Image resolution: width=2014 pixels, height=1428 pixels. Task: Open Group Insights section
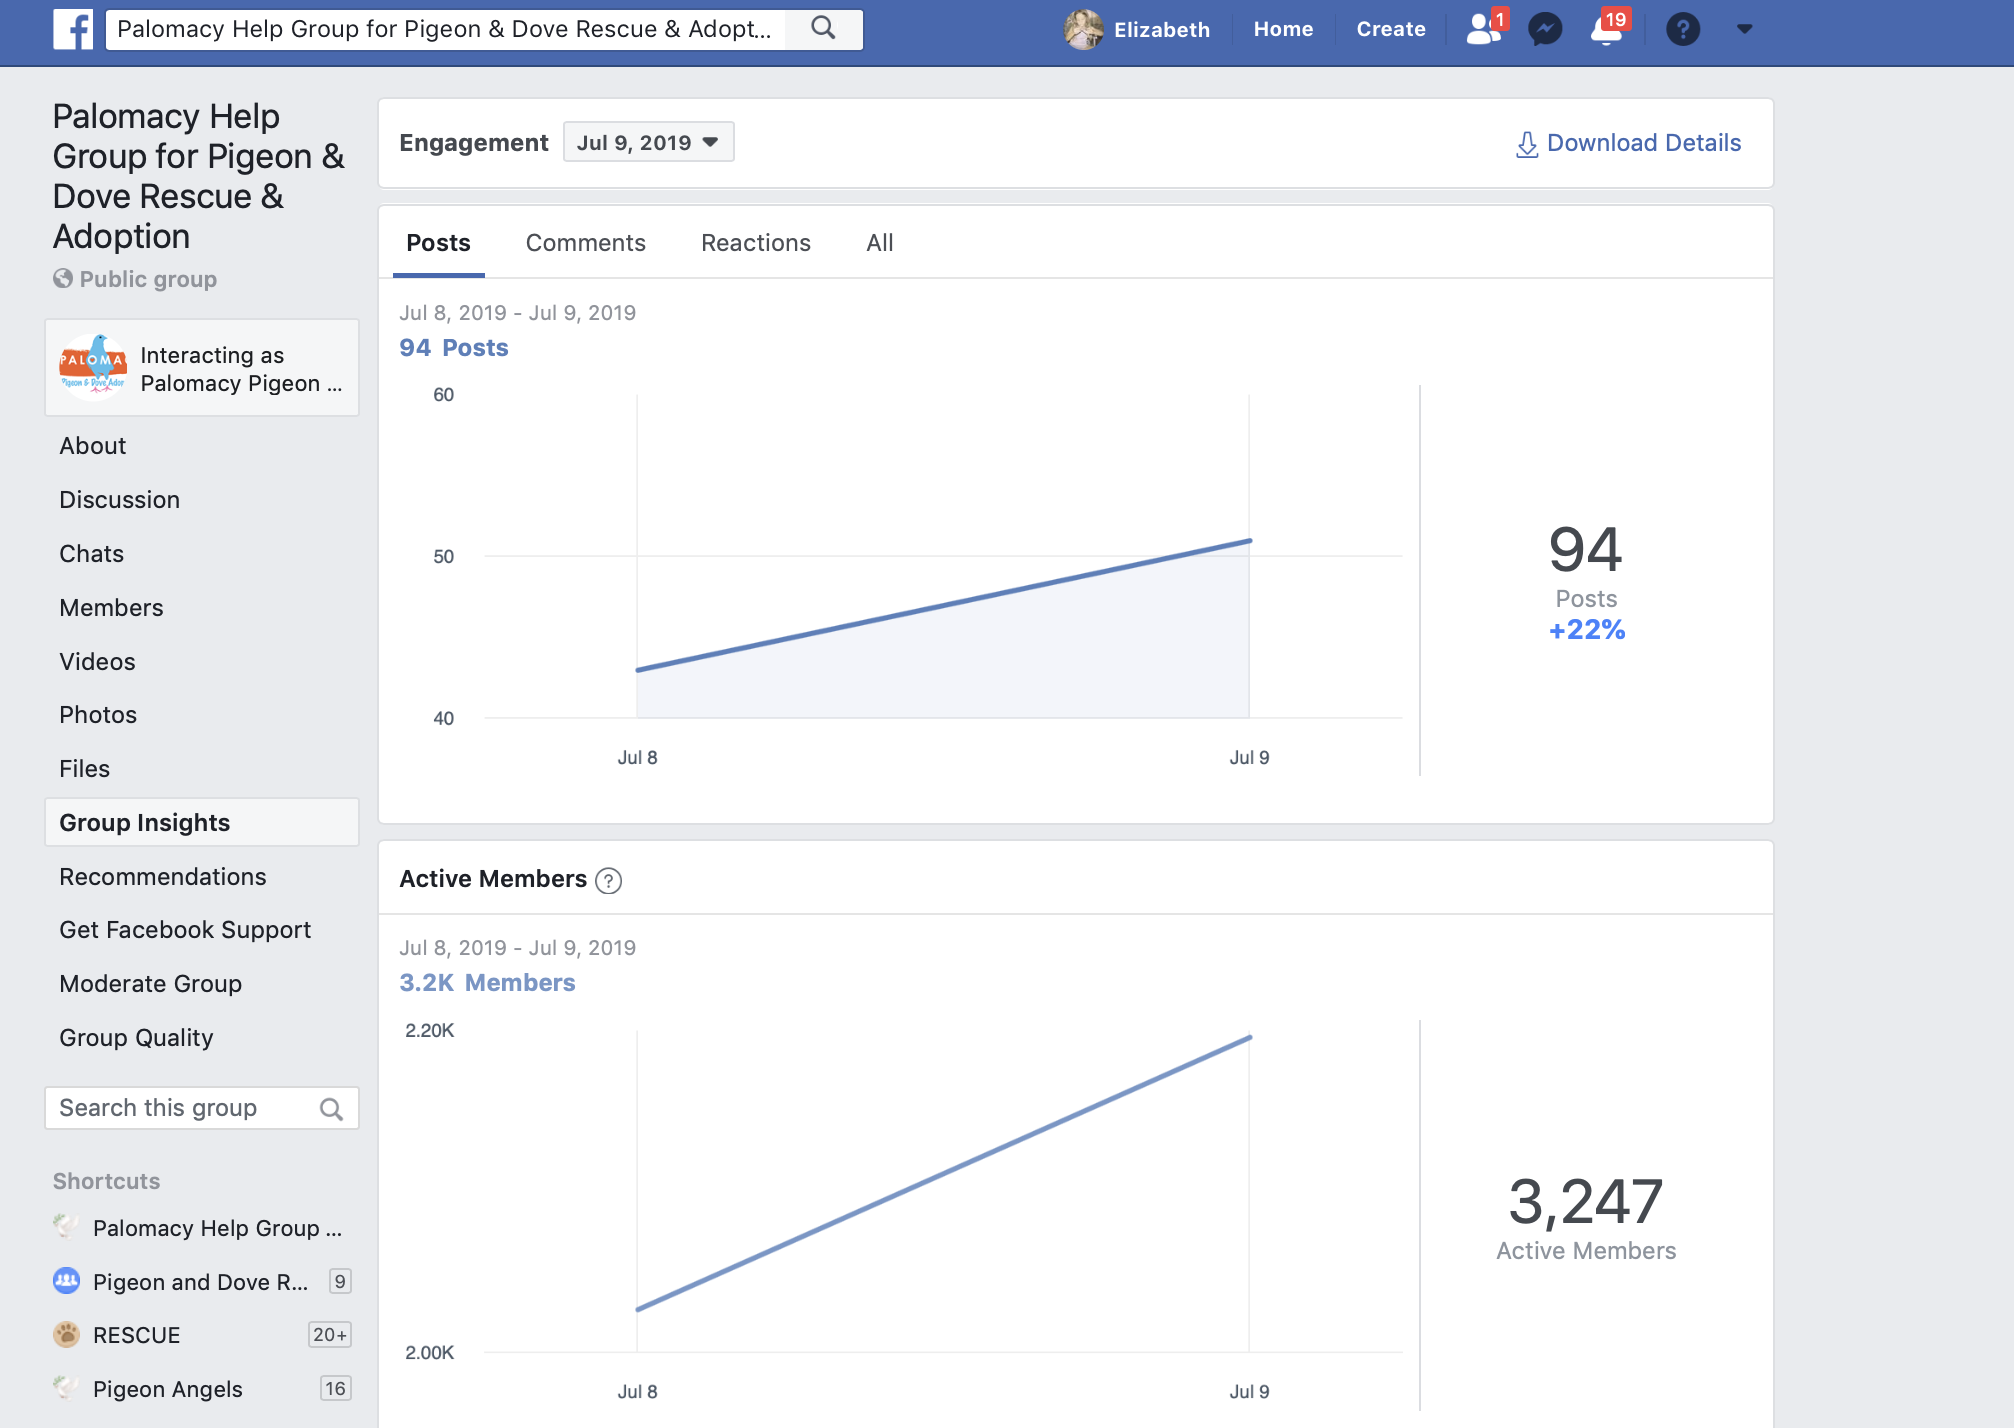click(x=144, y=821)
